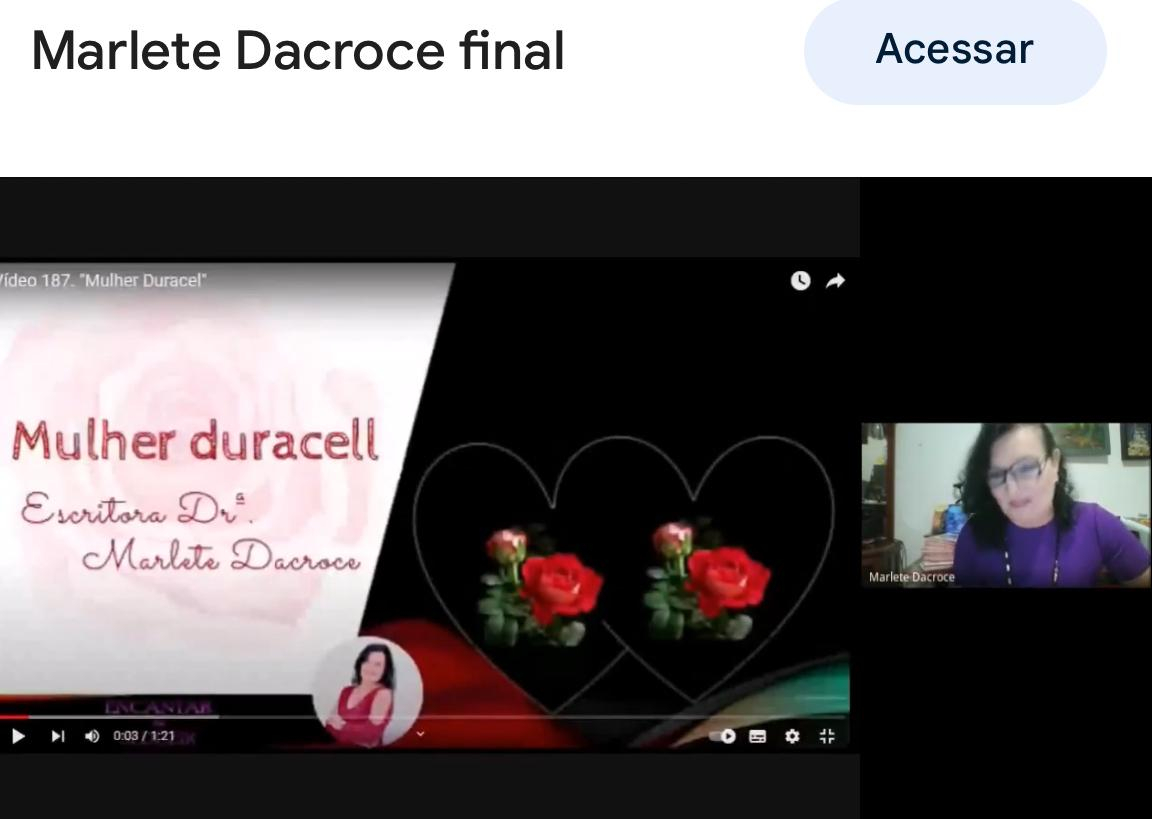
Task: Toggle subtitles closed captions
Action: pyautogui.click(x=758, y=736)
